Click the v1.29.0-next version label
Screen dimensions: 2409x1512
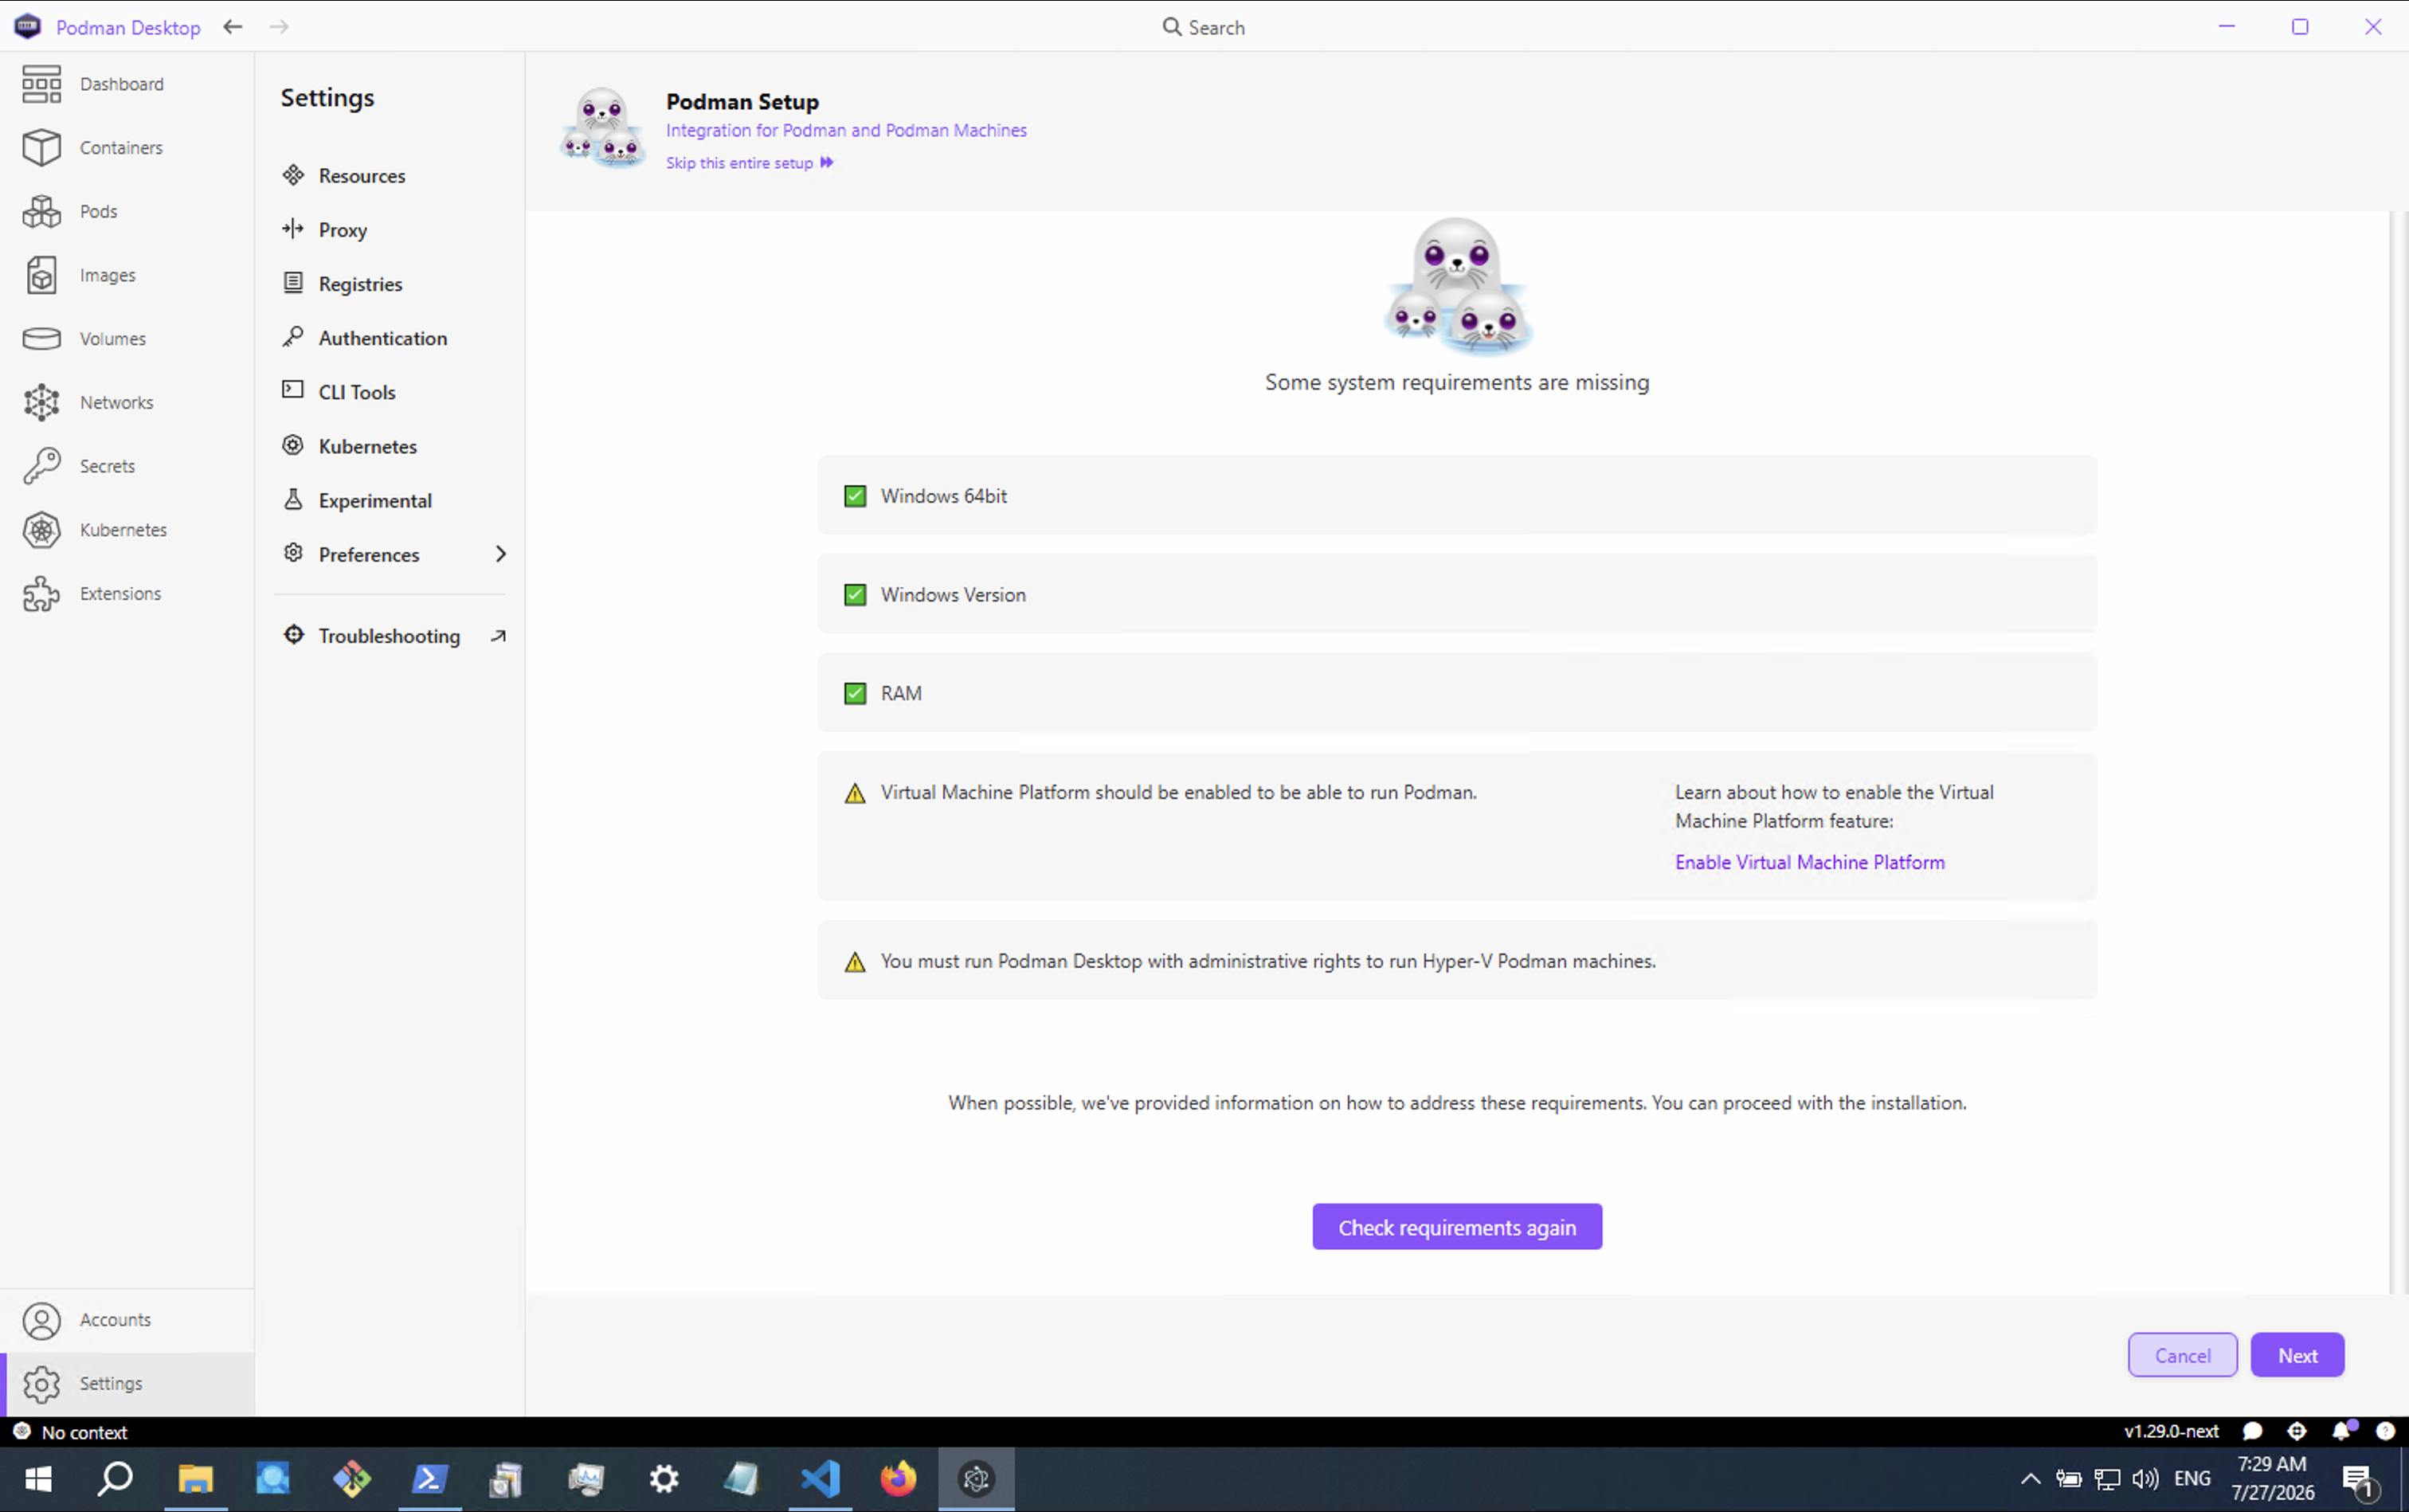pyautogui.click(x=2171, y=1431)
